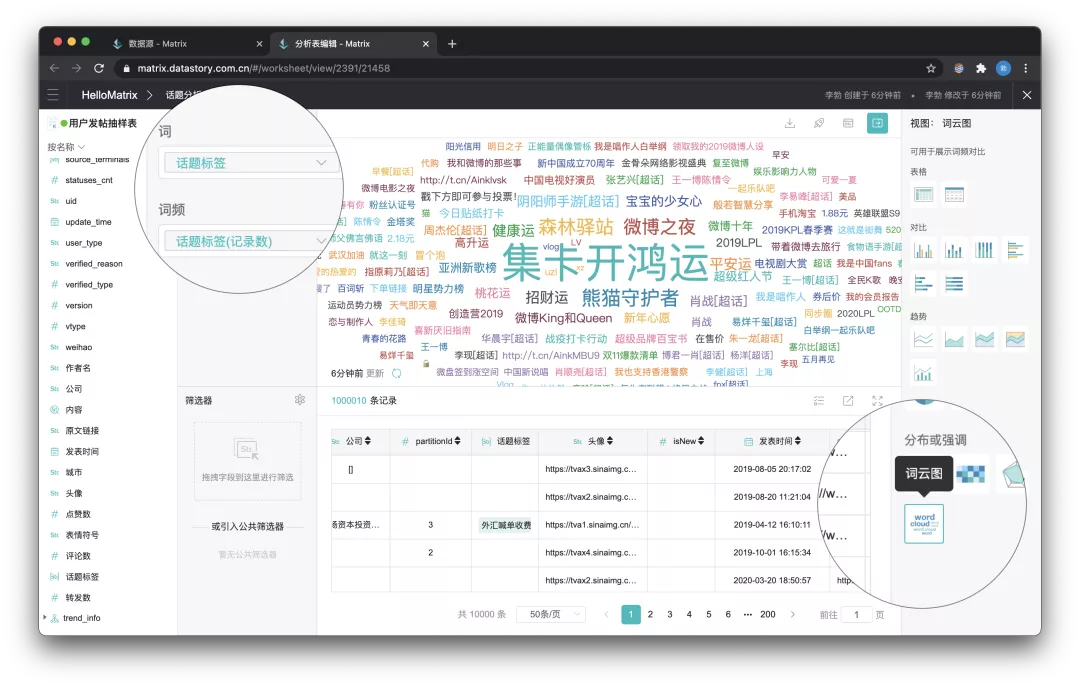Toggle the teal chart-panel collapse button
The image size is (1080, 687).
click(877, 123)
